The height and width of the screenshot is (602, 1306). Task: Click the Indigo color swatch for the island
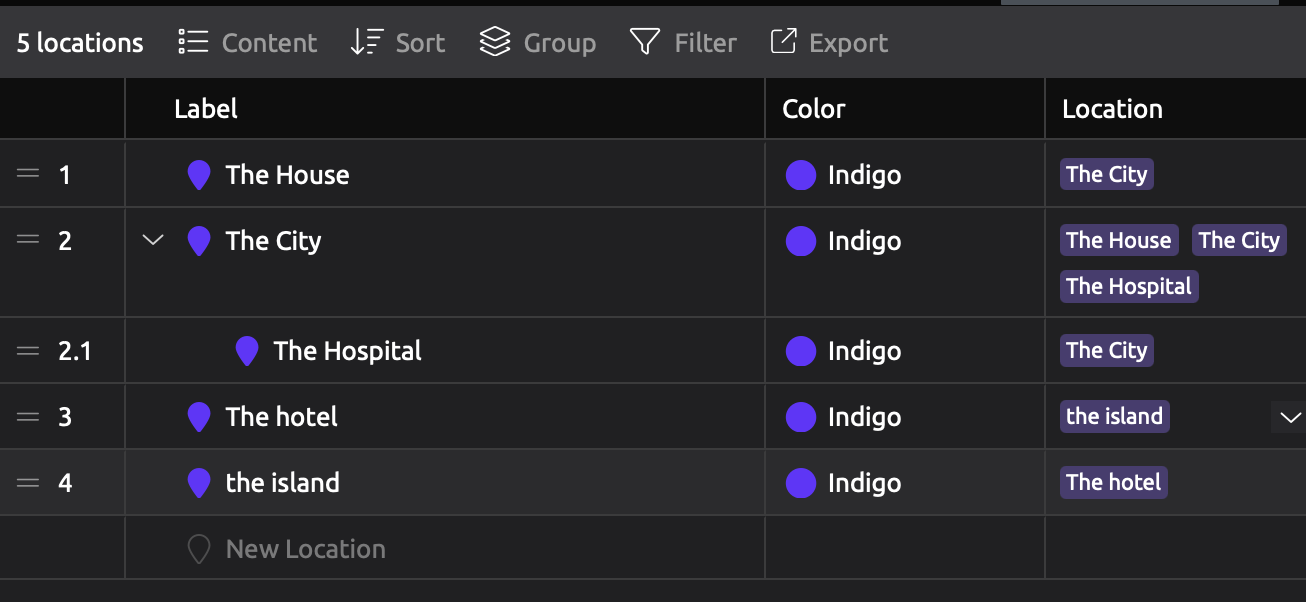point(801,483)
